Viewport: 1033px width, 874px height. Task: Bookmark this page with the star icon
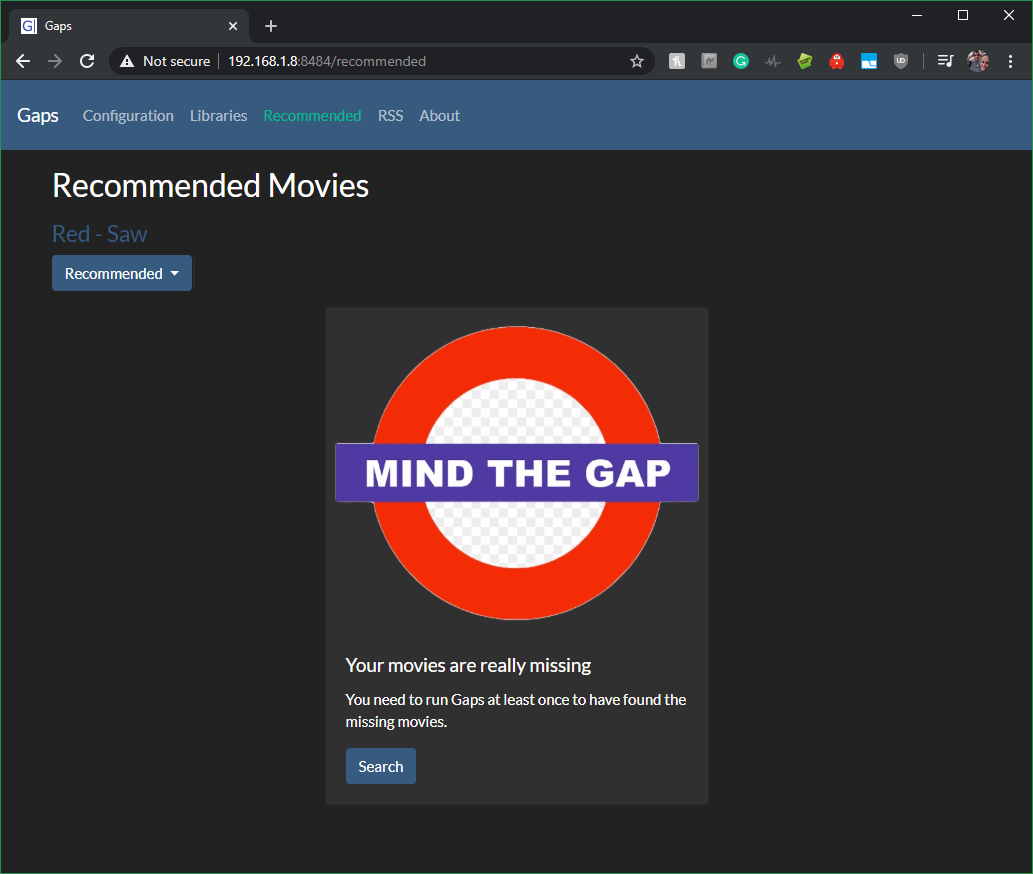point(636,61)
